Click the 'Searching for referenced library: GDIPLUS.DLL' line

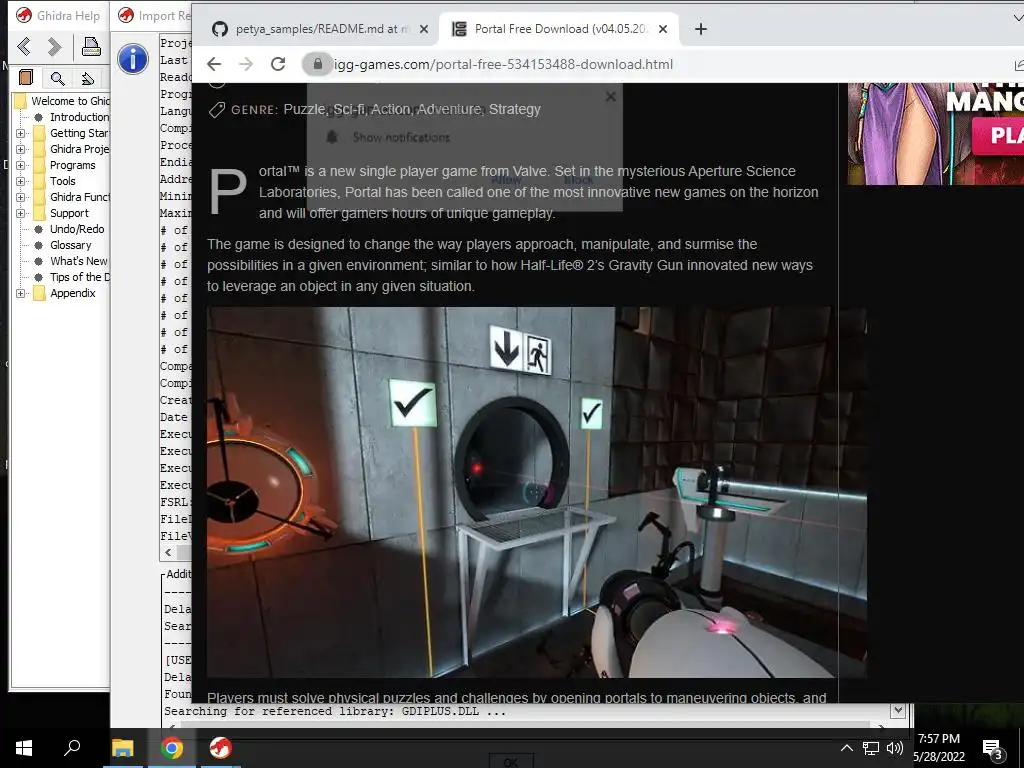[x=335, y=711]
